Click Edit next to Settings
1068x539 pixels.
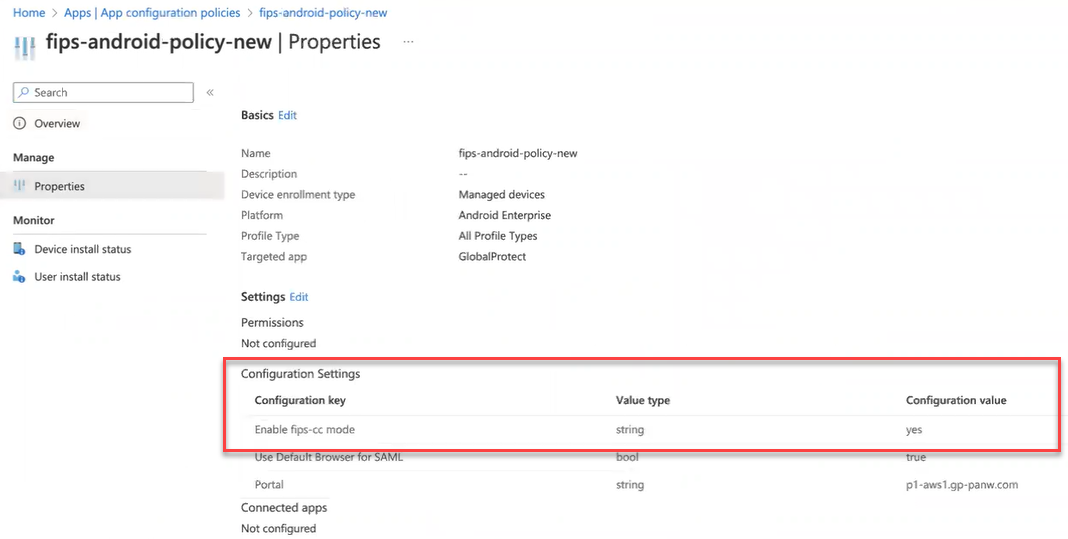tap(299, 297)
